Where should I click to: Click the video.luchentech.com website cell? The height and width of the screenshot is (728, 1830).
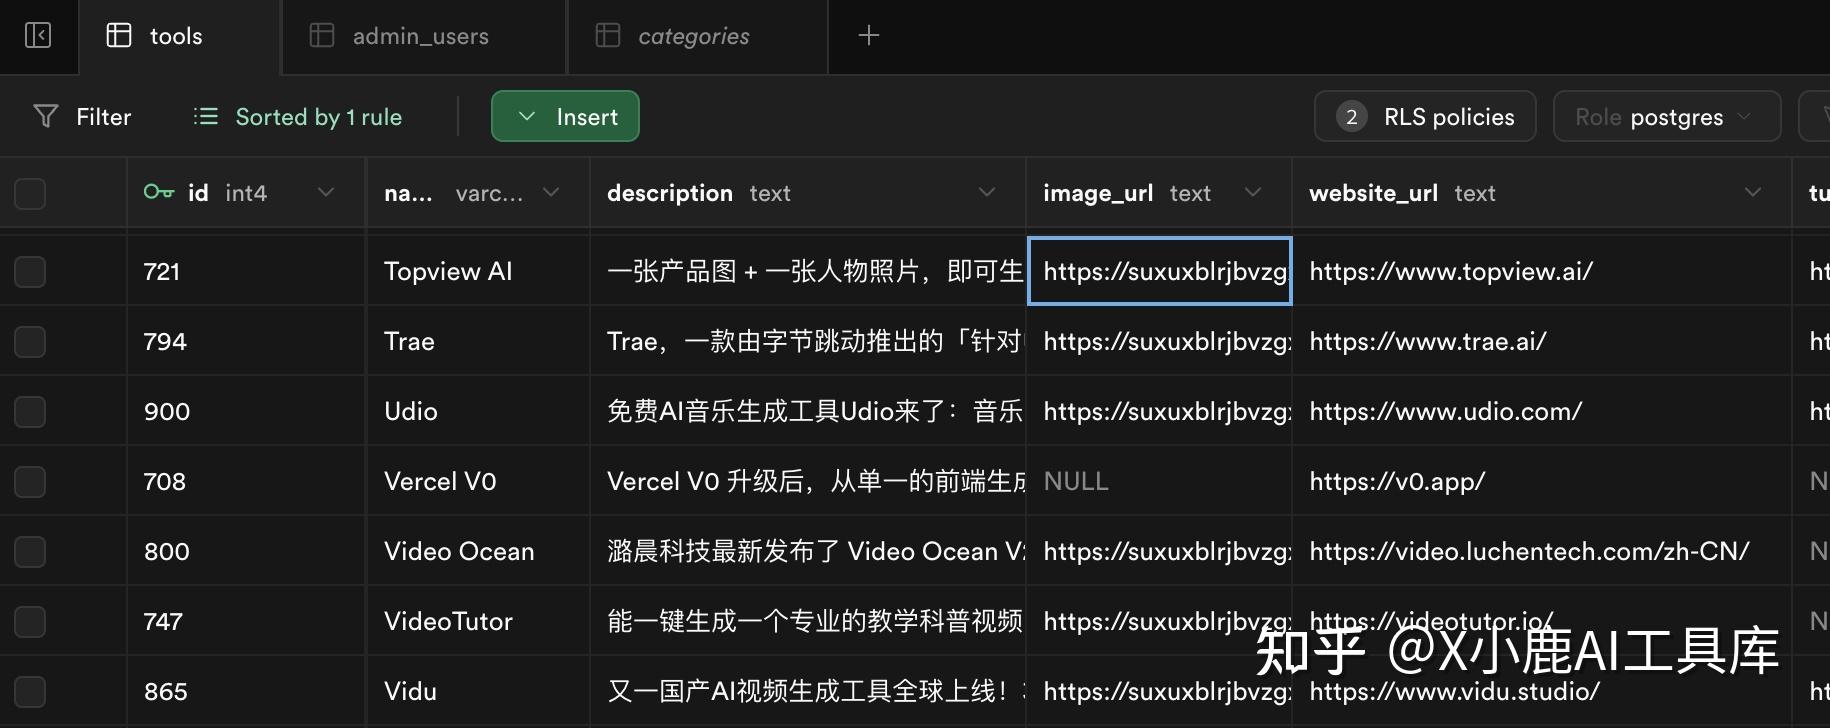coord(1542,551)
